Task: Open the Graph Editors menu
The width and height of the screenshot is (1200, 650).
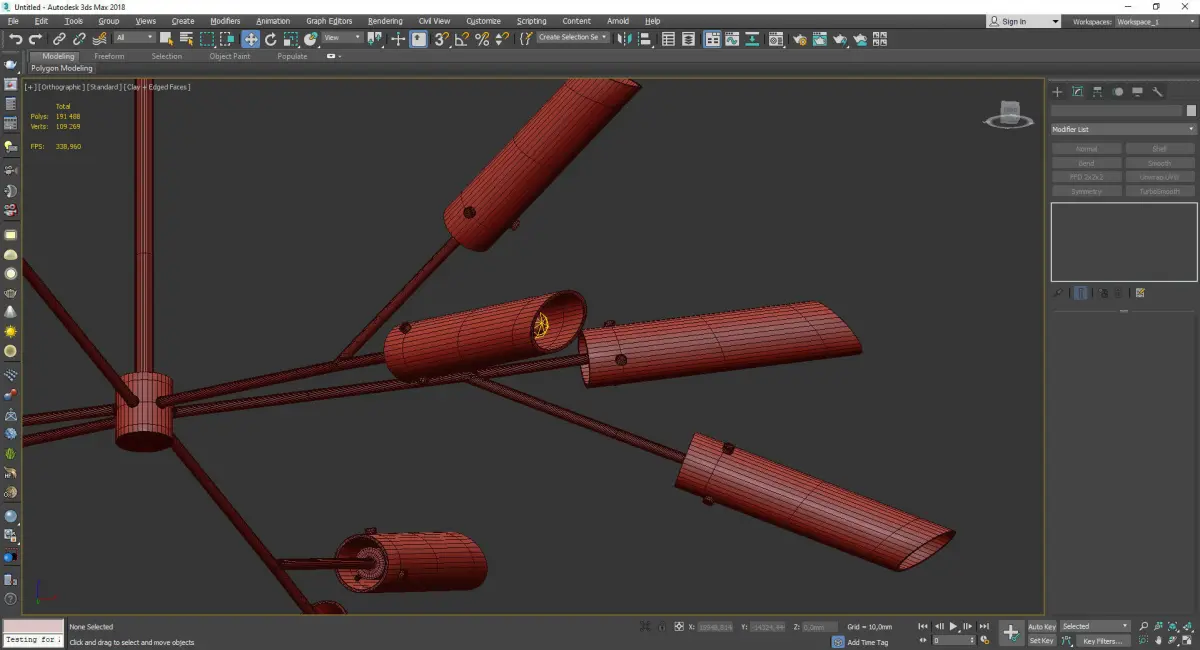Action: [329, 21]
